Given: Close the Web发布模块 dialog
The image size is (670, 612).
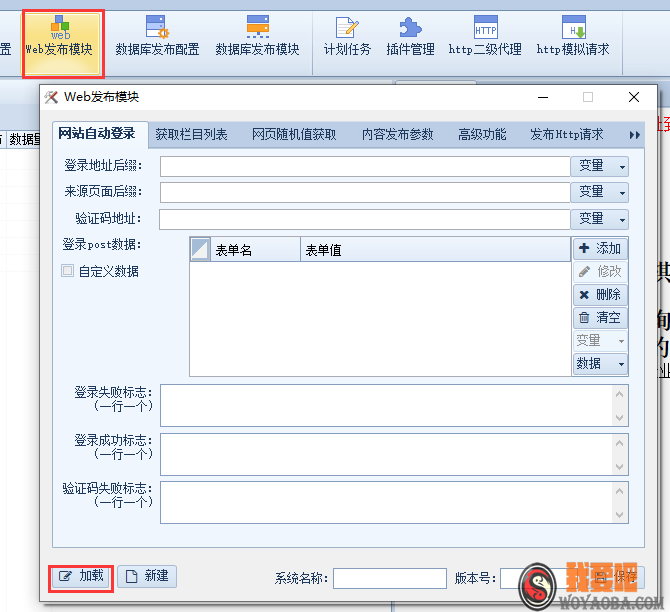Looking at the screenshot, I should 634,97.
